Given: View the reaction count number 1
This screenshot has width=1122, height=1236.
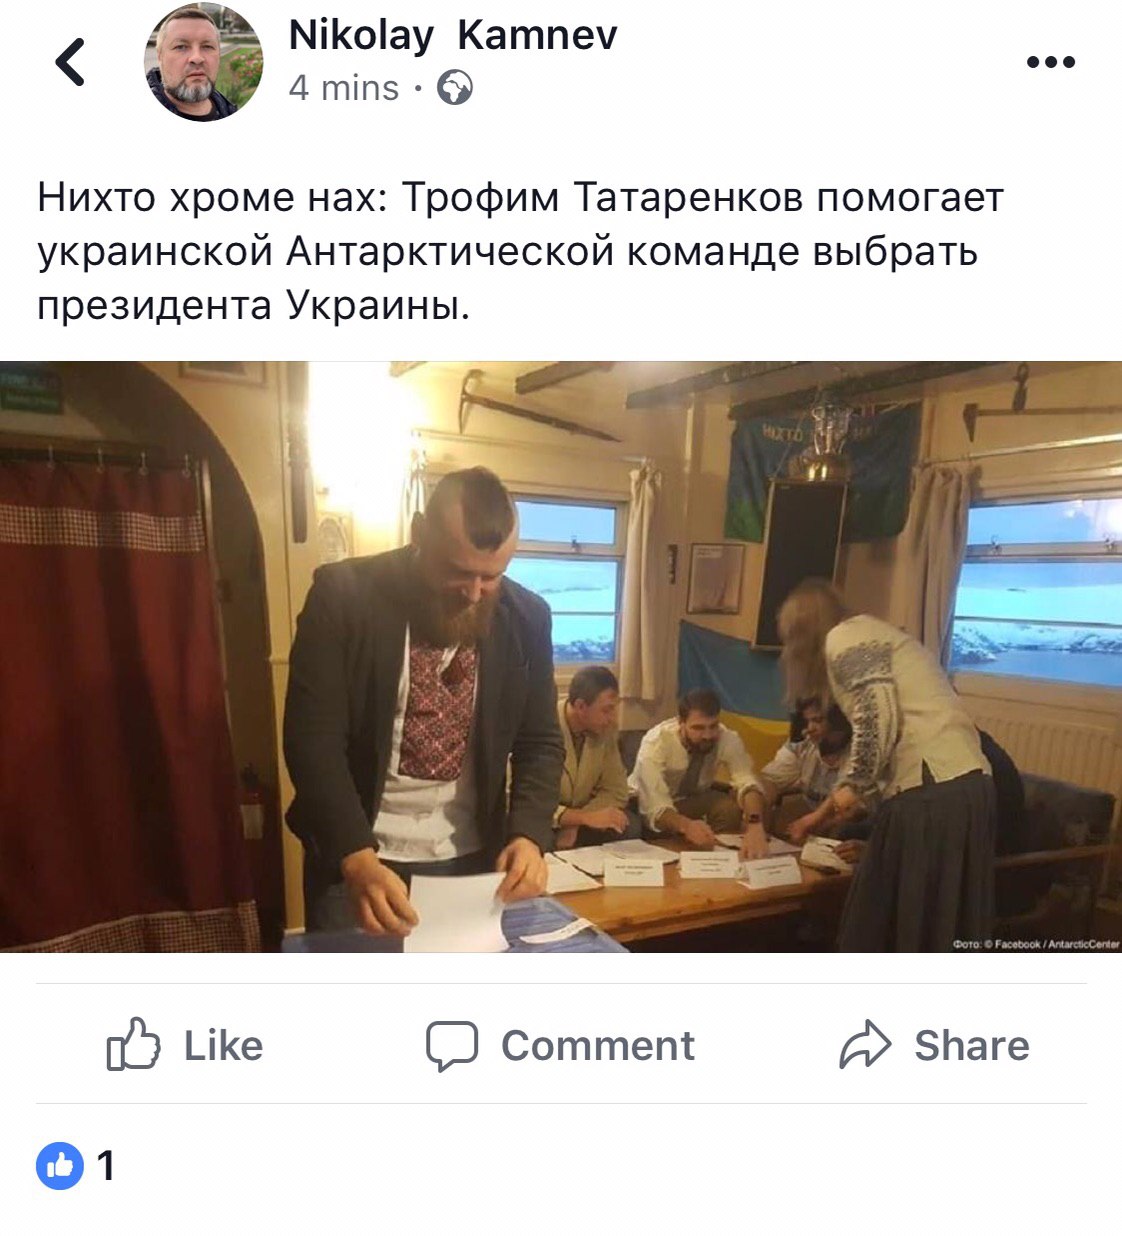Looking at the screenshot, I should tap(106, 1166).
